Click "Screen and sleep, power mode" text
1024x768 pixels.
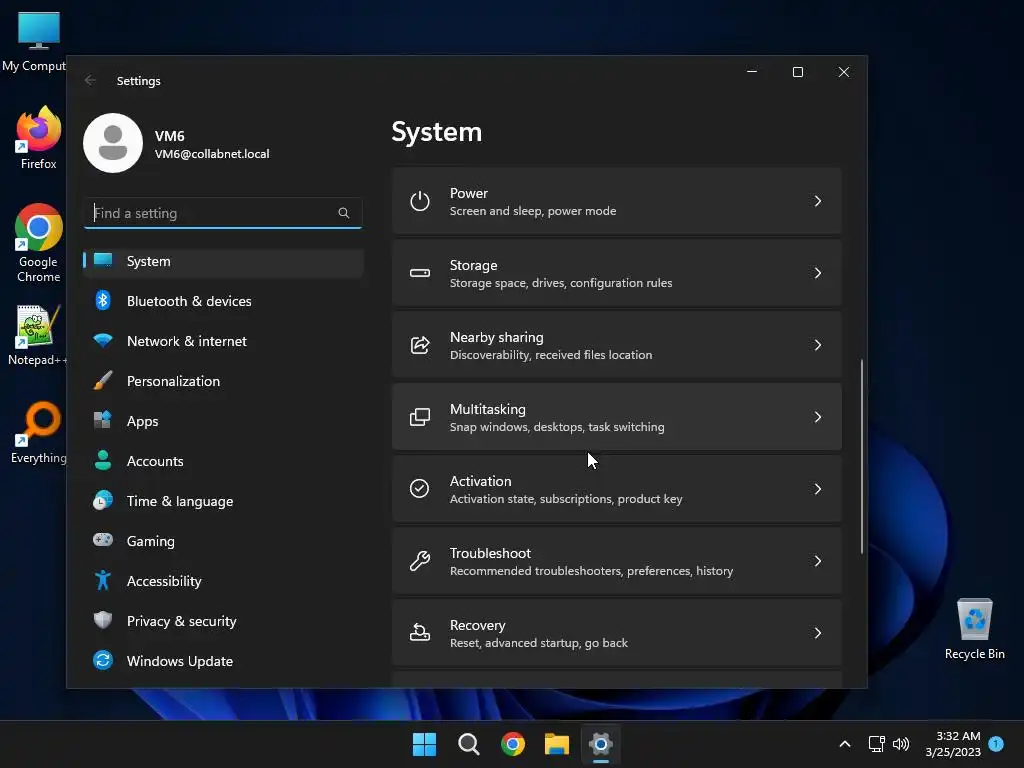tap(533, 211)
